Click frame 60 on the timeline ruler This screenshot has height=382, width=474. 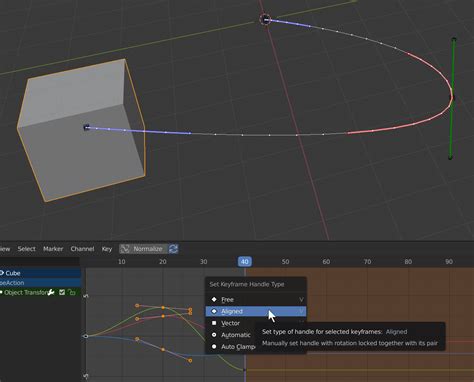click(x=326, y=262)
